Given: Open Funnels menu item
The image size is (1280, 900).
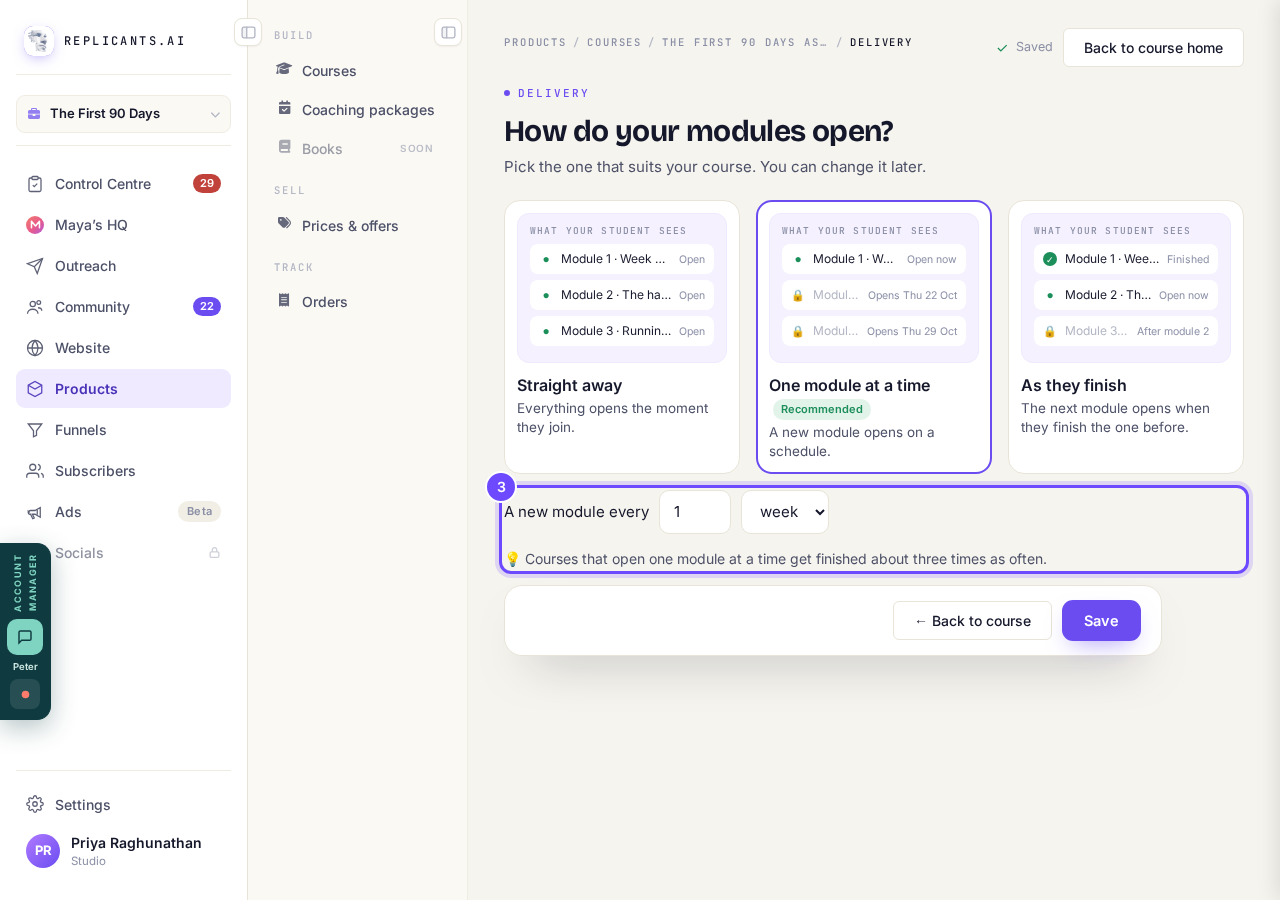Looking at the screenshot, I should [123, 430].
